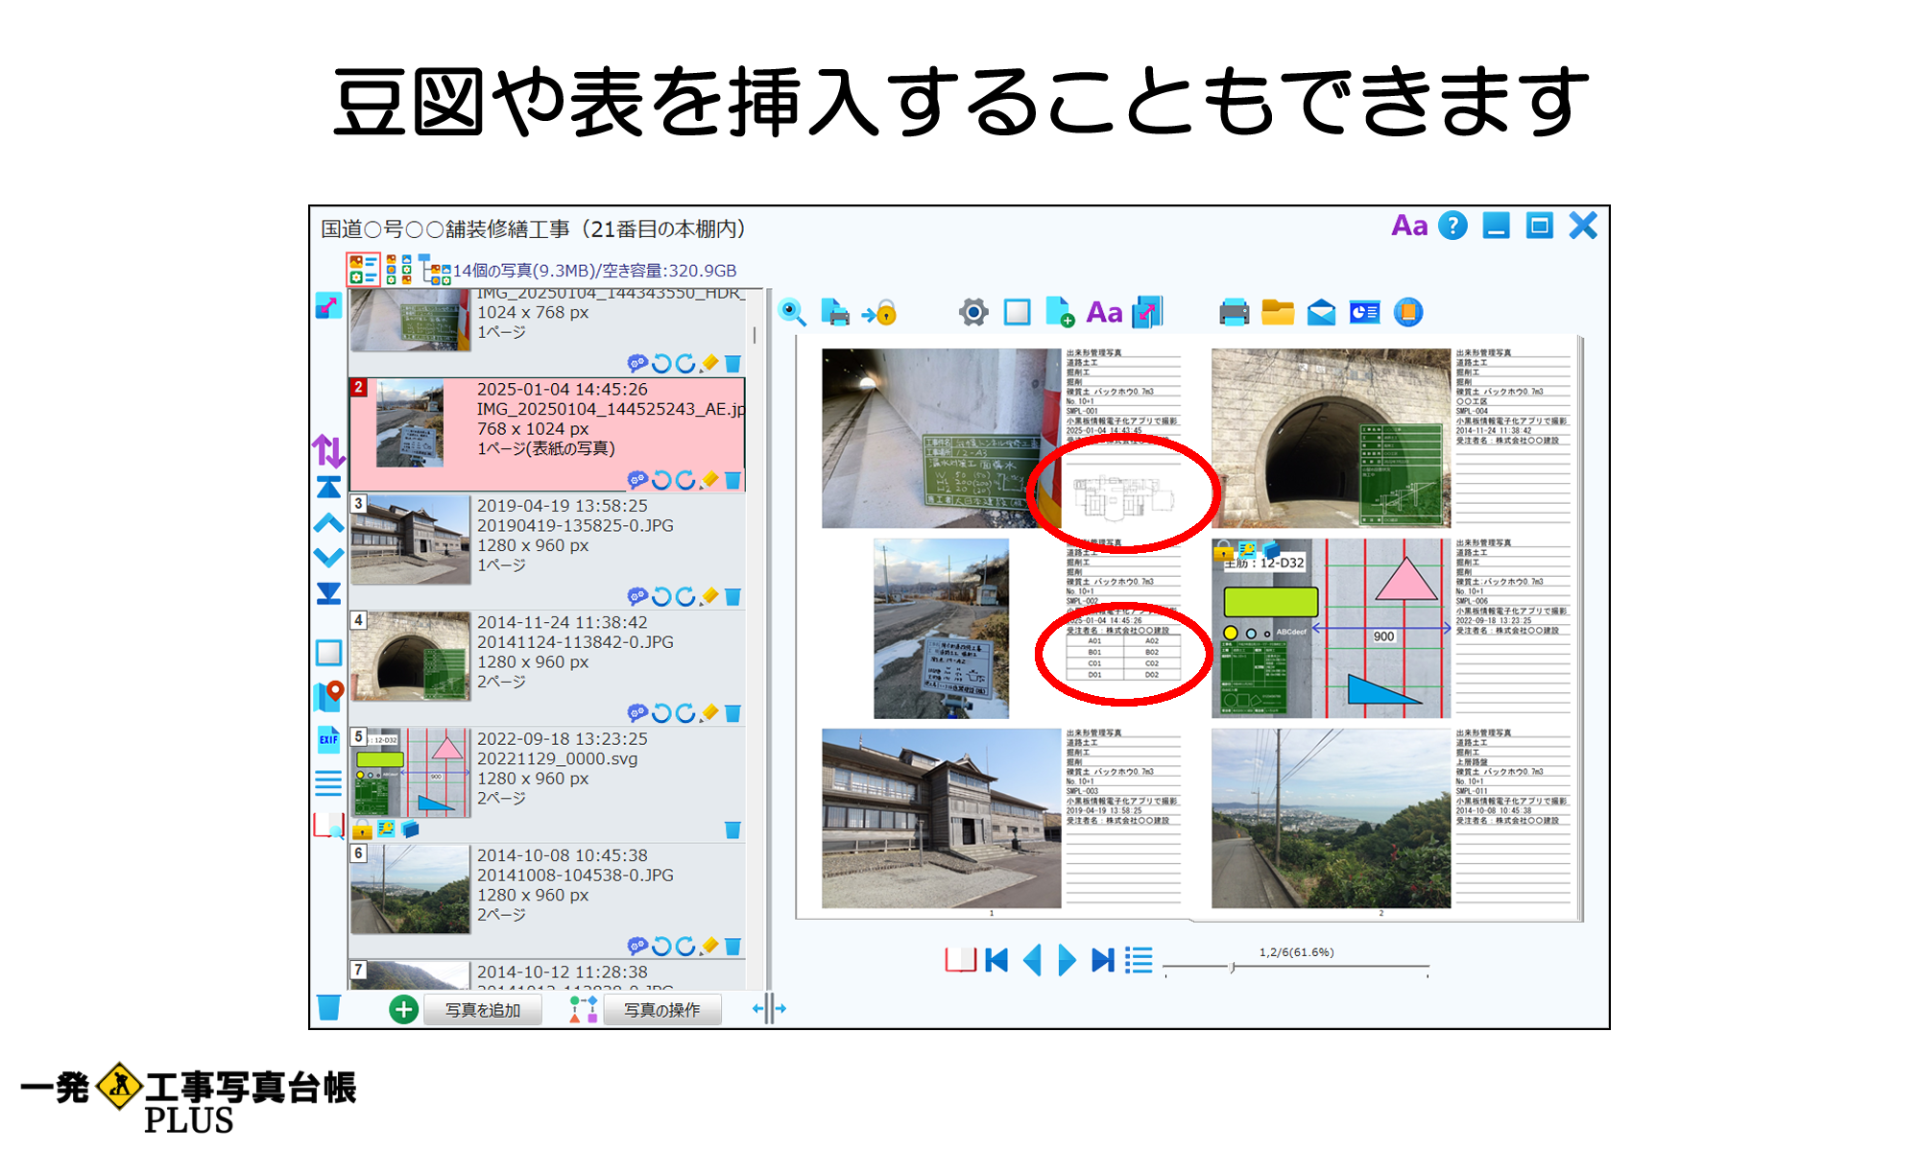
Task: Select the magnifier zoom tool above the preview
Action: (792, 312)
